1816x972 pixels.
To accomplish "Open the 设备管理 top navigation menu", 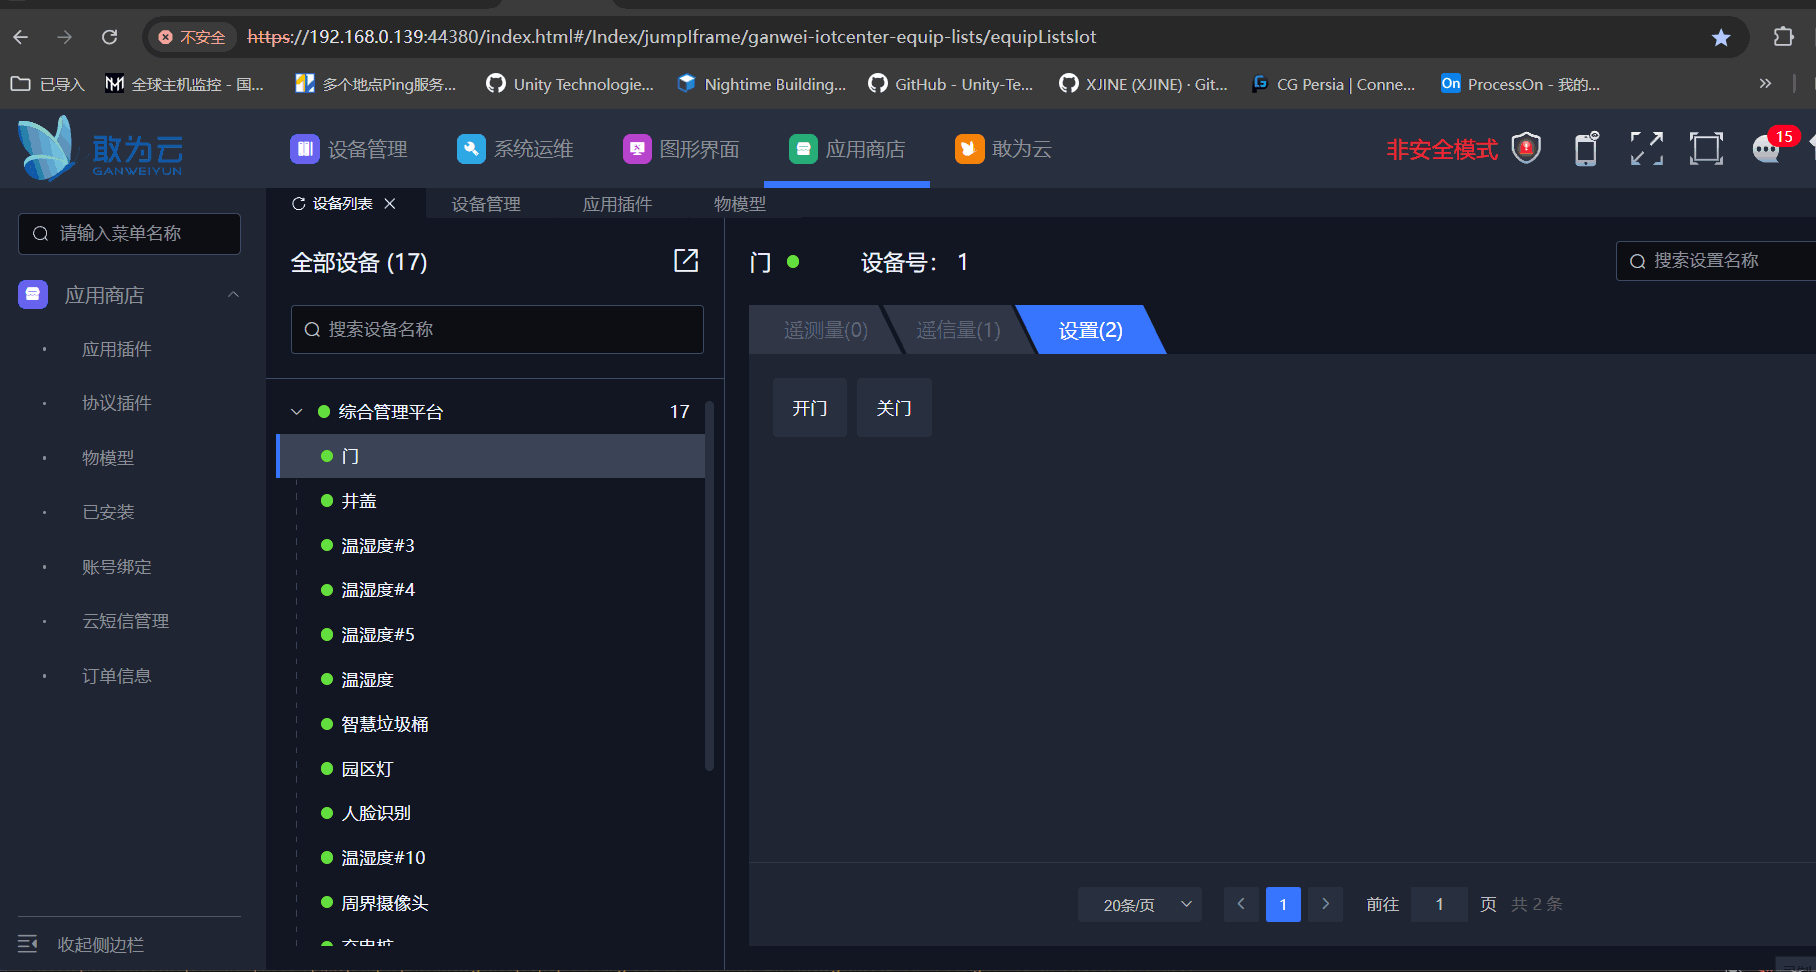I will 349,149.
